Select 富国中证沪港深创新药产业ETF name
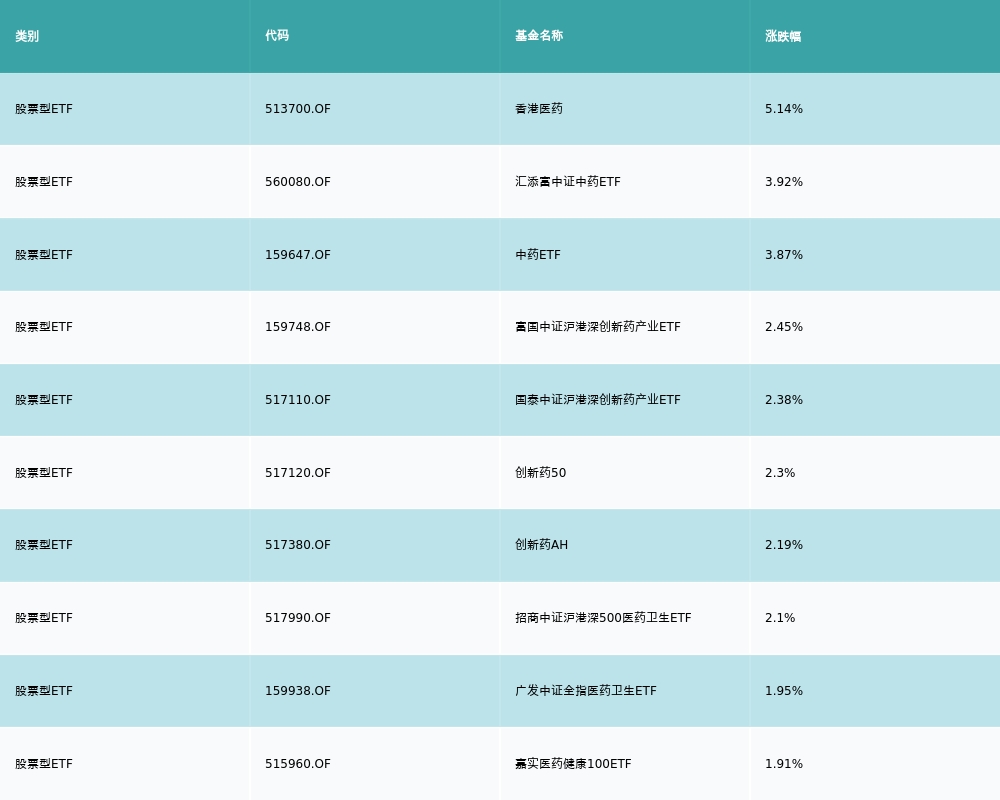Image resolution: width=1000 pixels, height=800 pixels. [598, 327]
